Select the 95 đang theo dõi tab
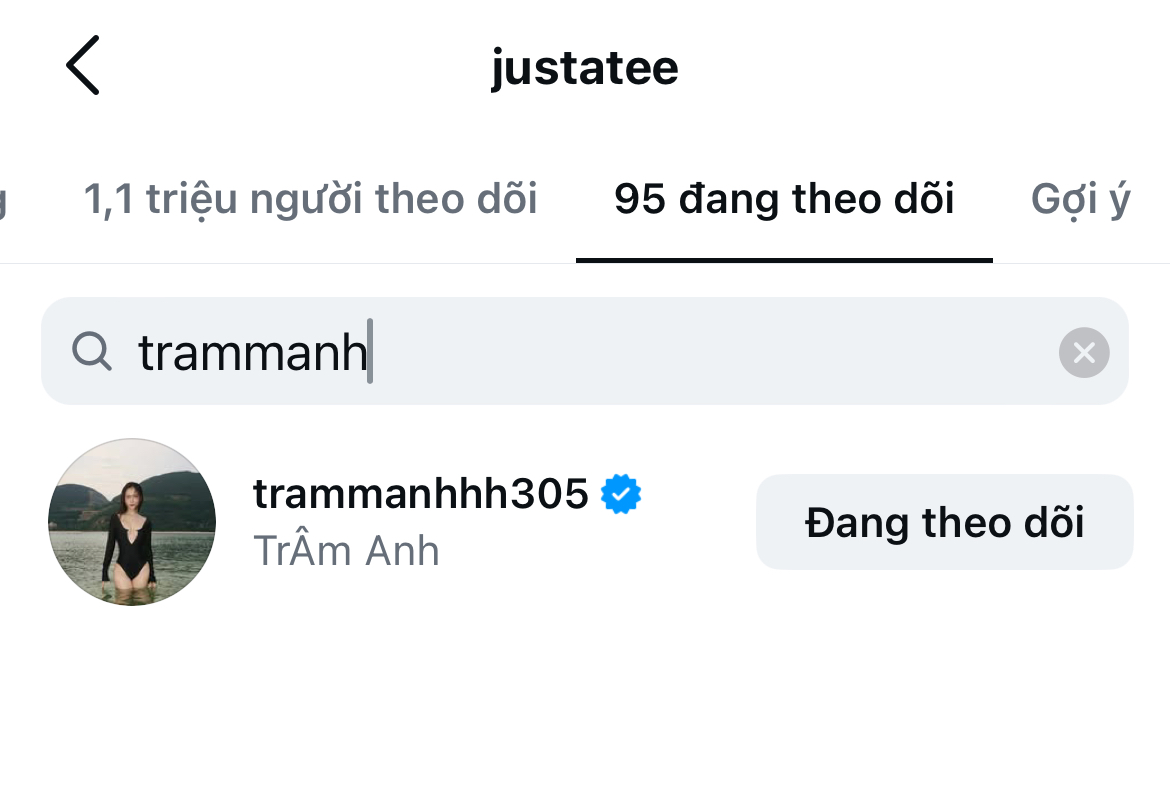The image size is (1170, 811). [x=784, y=200]
